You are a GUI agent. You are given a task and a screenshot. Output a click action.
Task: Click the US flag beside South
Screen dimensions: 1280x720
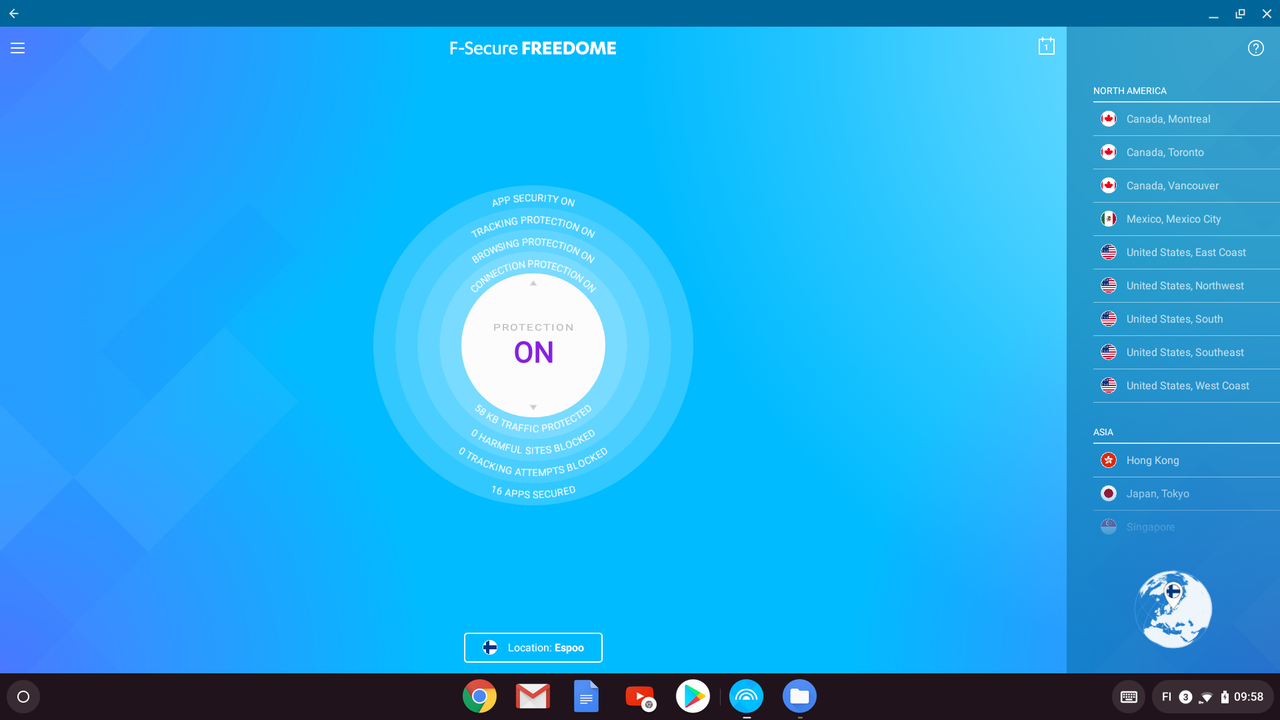tap(1108, 319)
